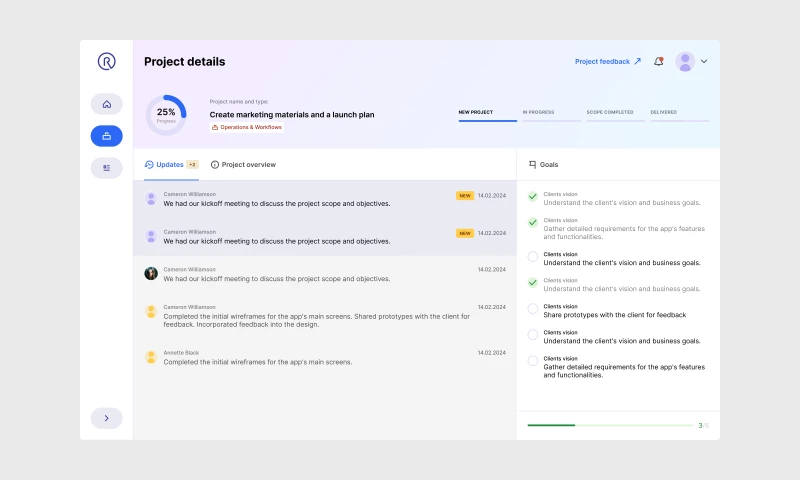The width and height of the screenshot is (800, 480).
Task: Open the user account dropdown chevron
Action: click(x=704, y=61)
